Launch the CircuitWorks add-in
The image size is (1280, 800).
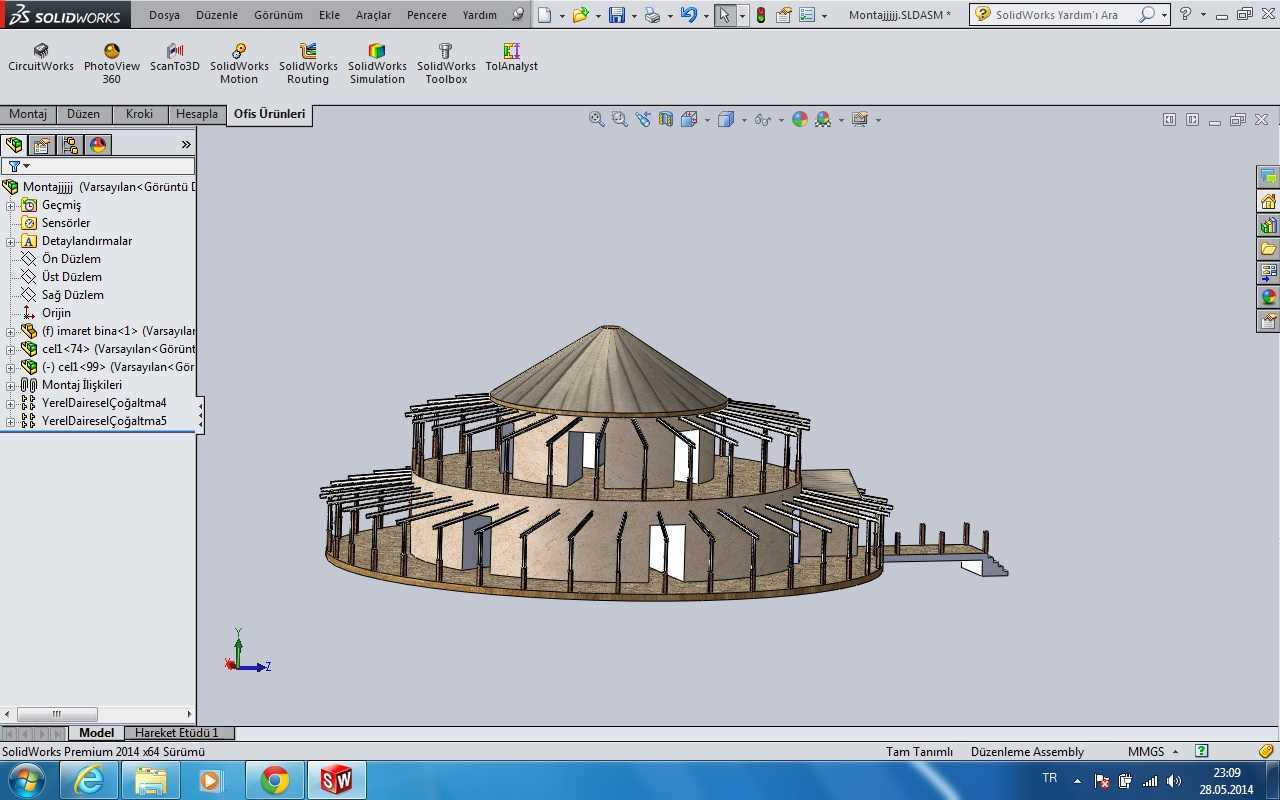click(x=41, y=58)
